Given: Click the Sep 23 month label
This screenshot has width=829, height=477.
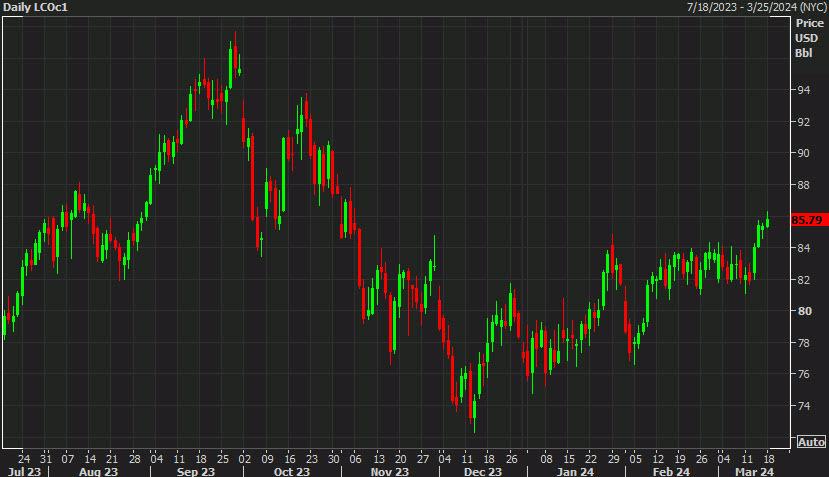Looking at the screenshot, I should click(x=196, y=471).
